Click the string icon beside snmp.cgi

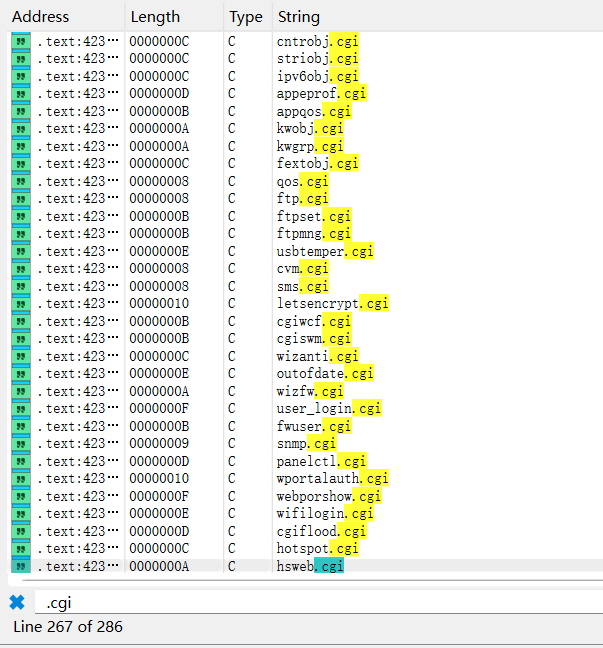[x=21, y=444]
